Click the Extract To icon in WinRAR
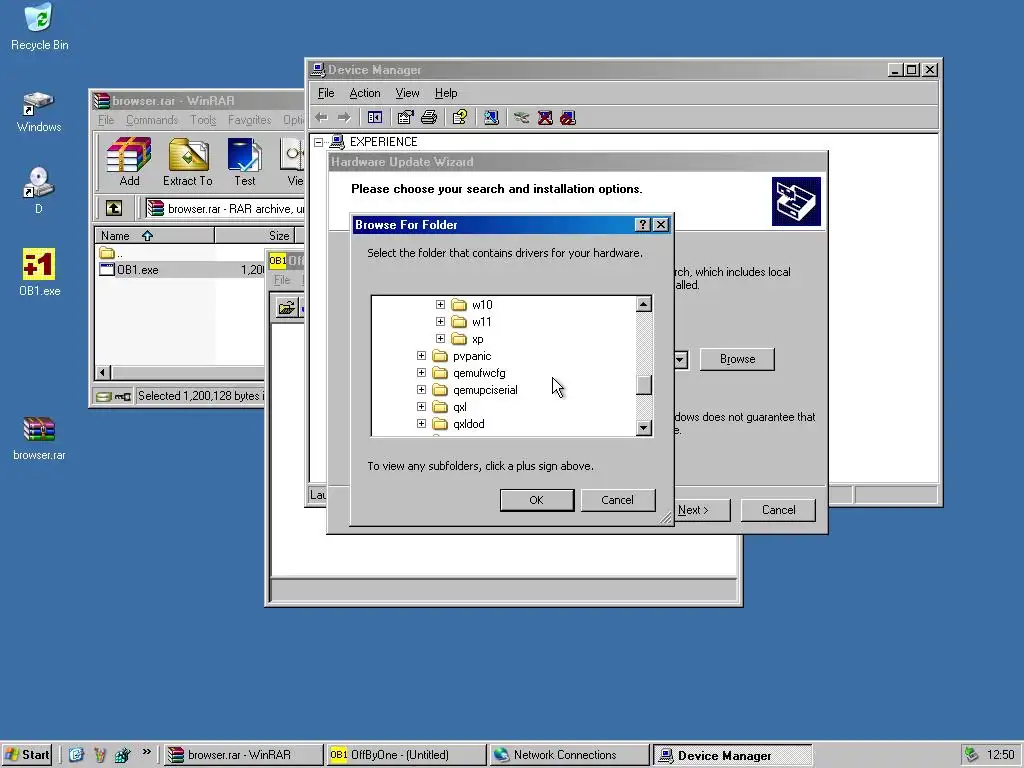1024x768 pixels. (x=187, y=162)
